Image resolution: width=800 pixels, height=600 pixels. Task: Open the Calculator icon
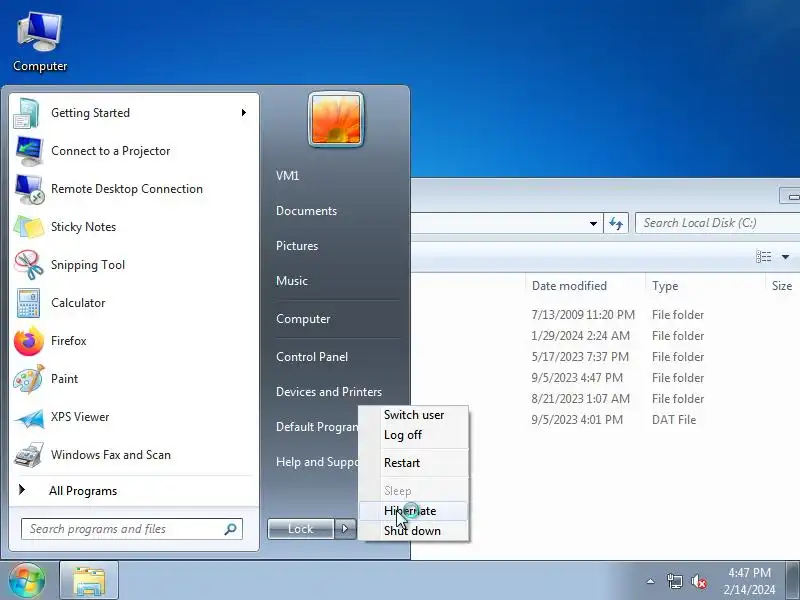28,303
